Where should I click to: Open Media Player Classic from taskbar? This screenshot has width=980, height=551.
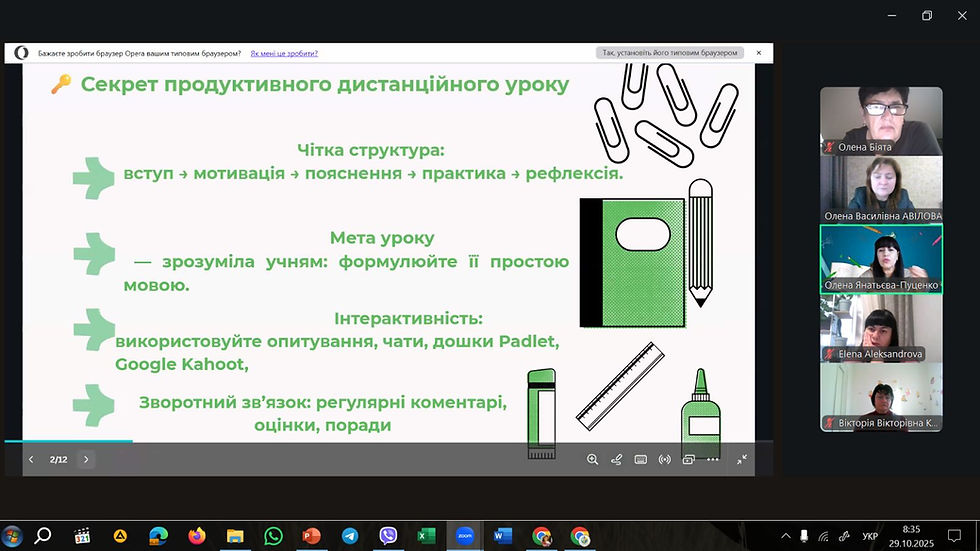pos(82,536)
